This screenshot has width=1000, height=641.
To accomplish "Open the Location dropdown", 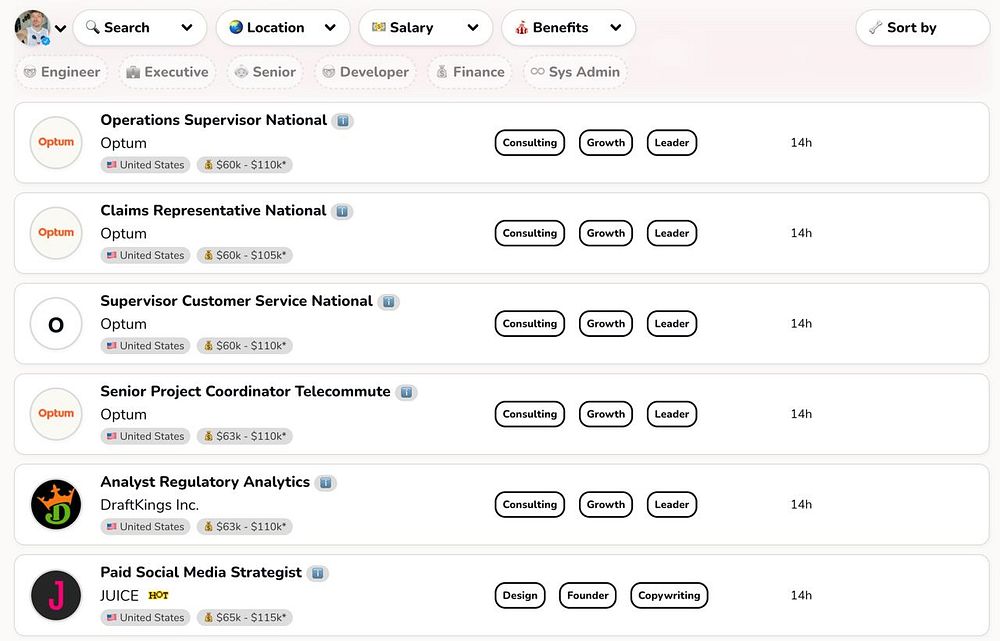I will tap(282, 28).
